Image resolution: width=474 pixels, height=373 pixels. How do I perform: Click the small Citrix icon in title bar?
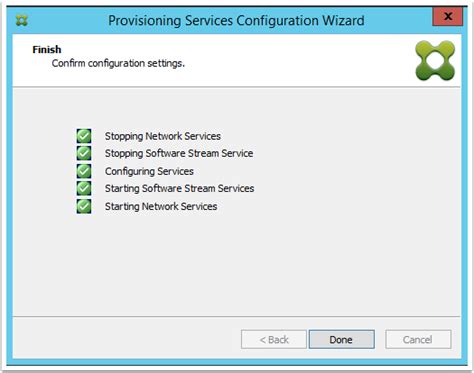pyautogui.click(x=22, y=21)
